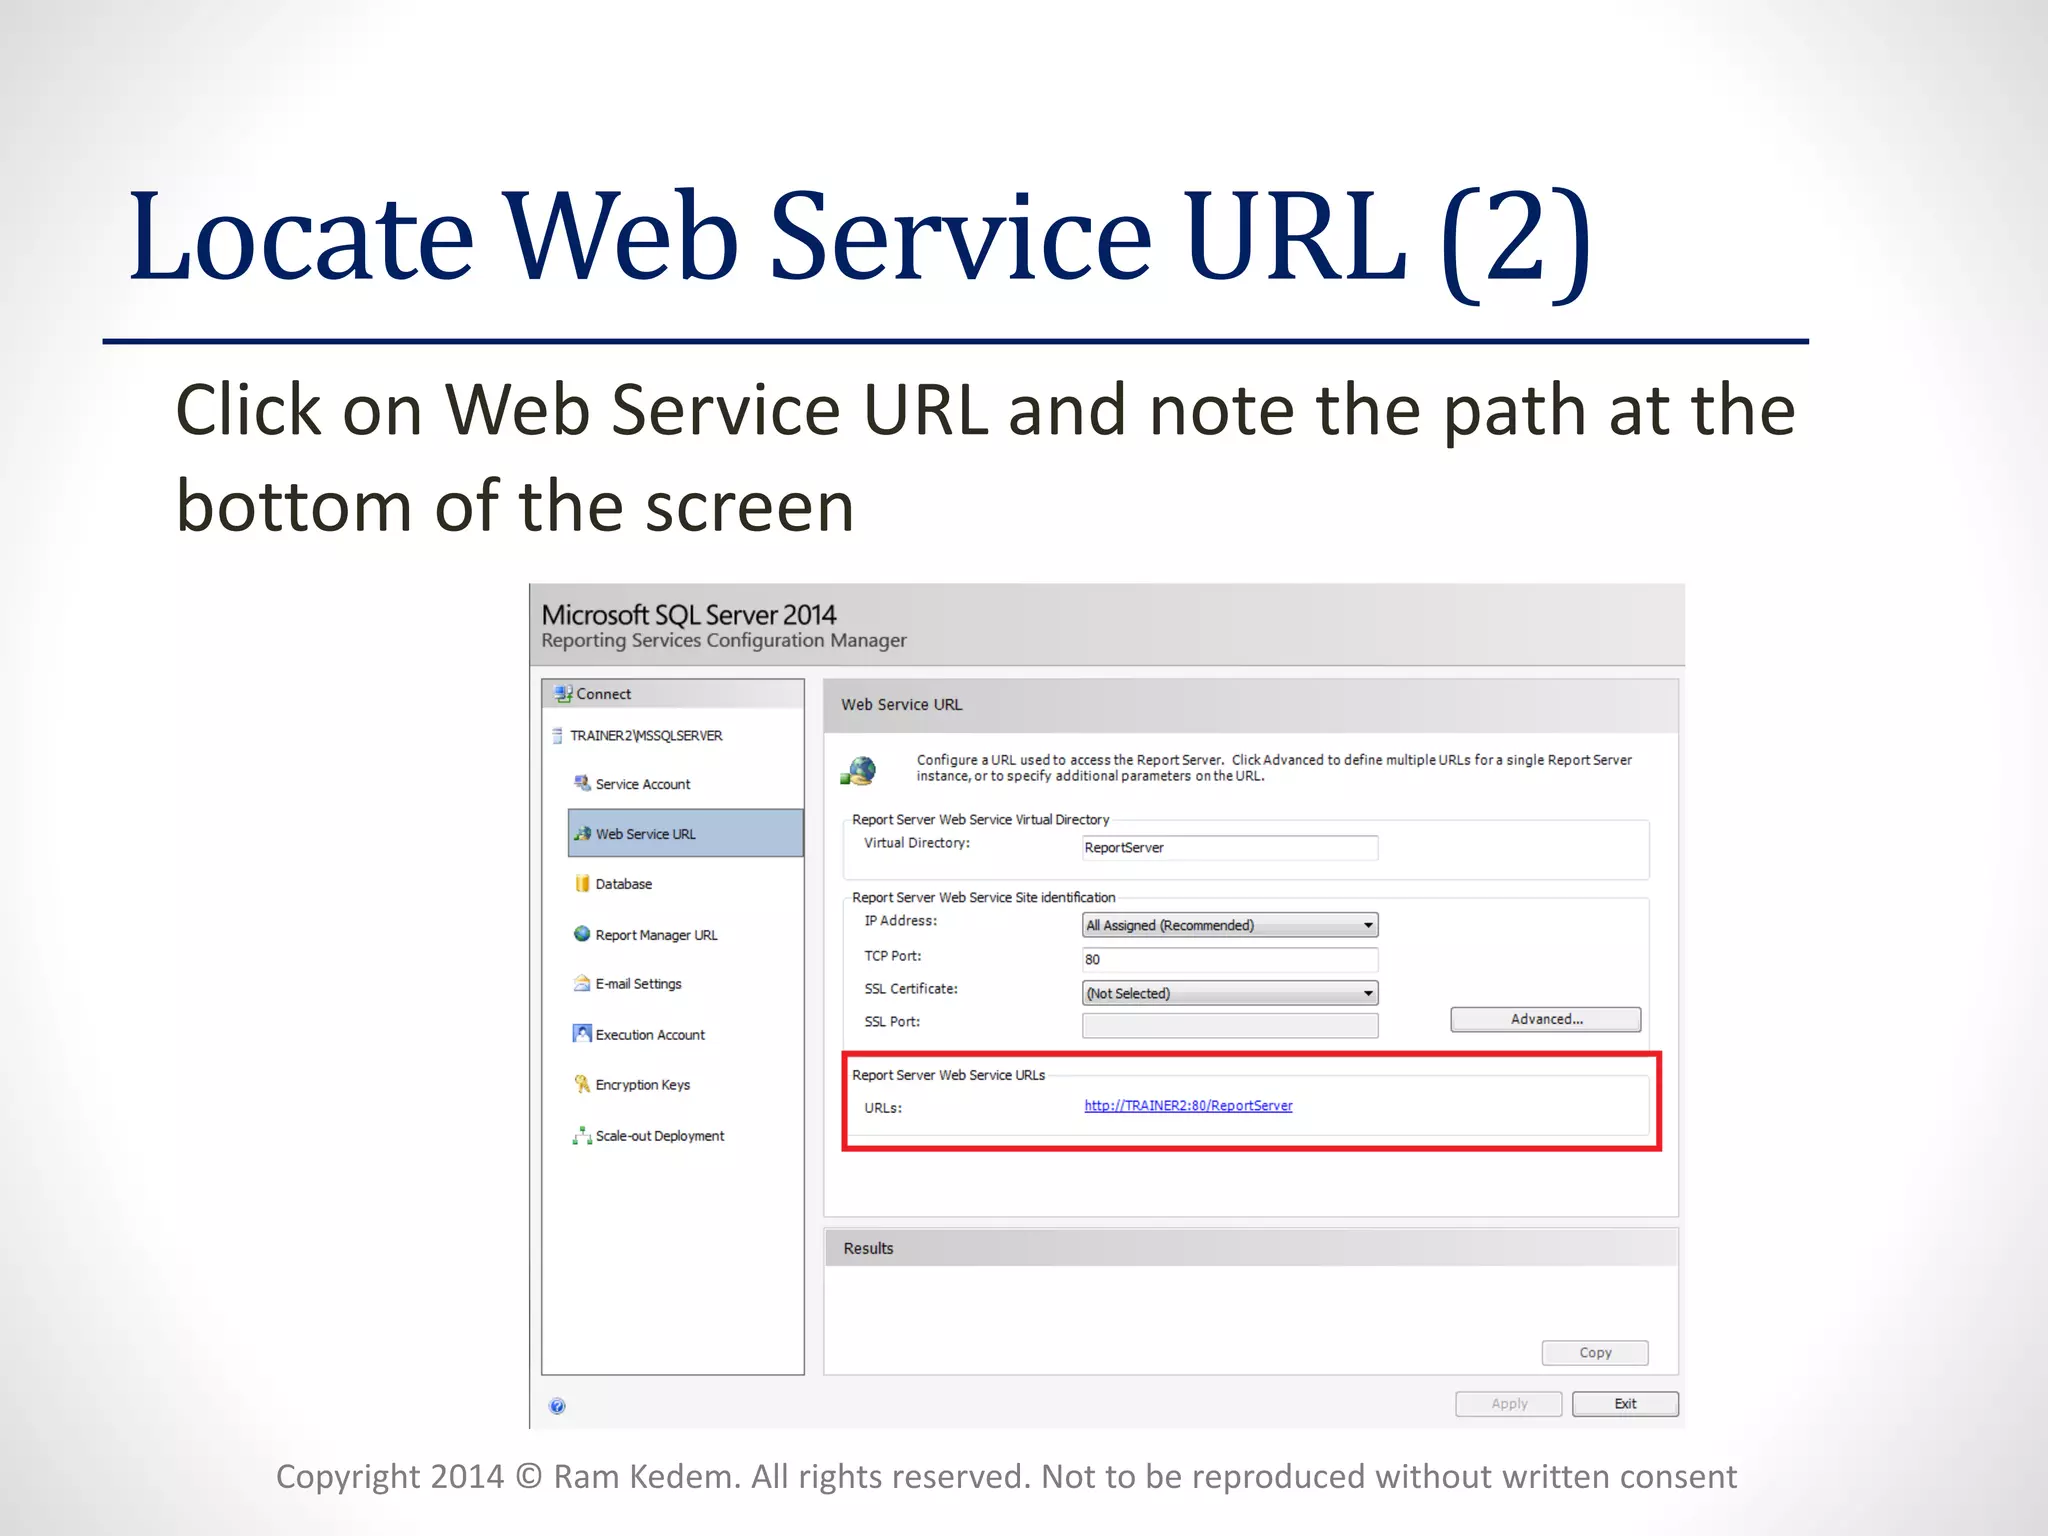This screenshot has height=1536, width=2048.
Task: Click the blue help question mark icon
Action: 558,1406
